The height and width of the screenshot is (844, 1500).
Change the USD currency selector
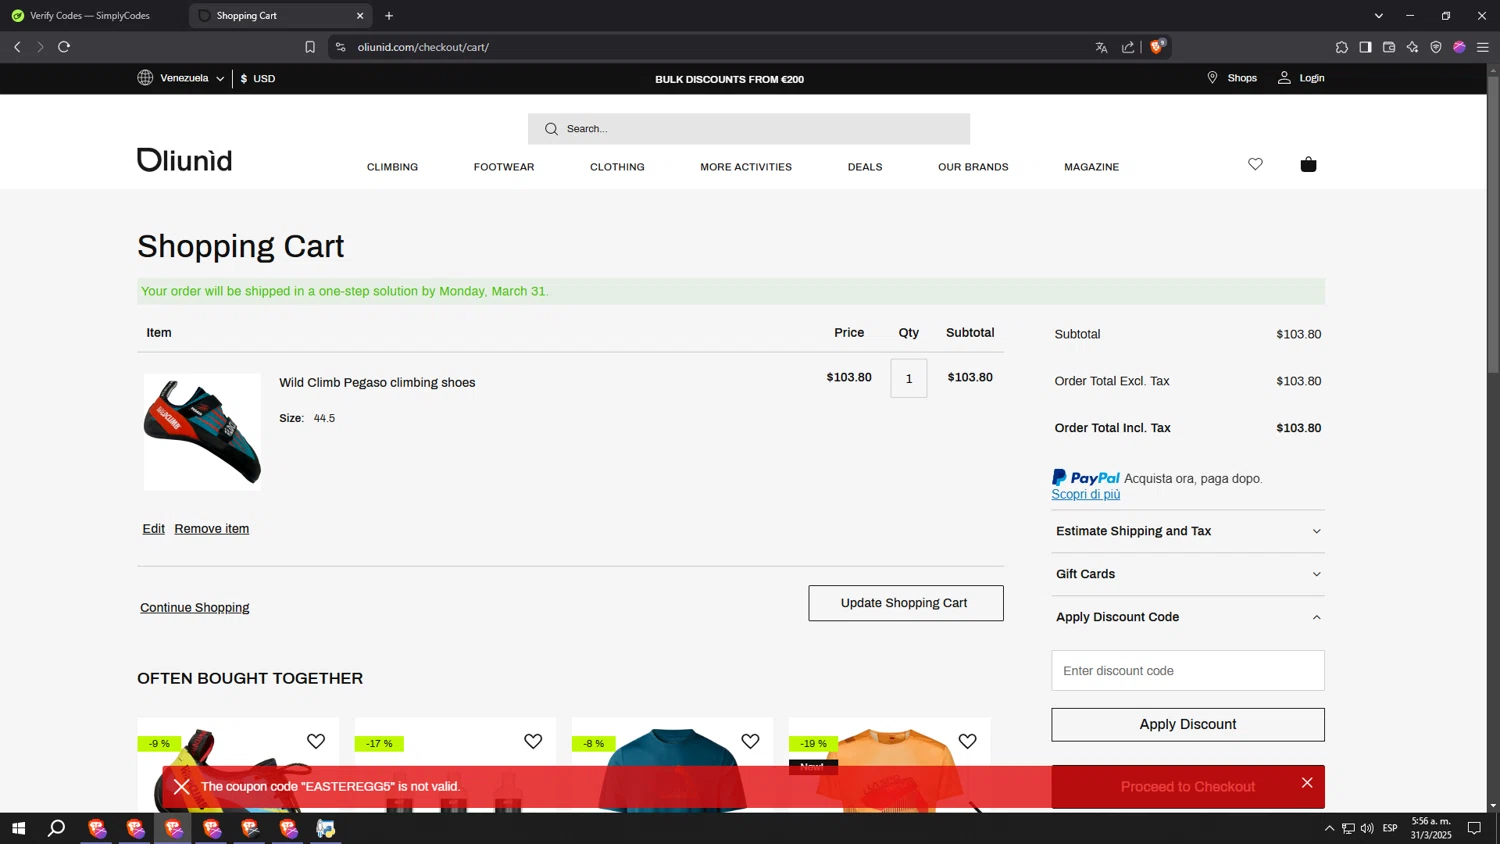click(x=258, y=78)
